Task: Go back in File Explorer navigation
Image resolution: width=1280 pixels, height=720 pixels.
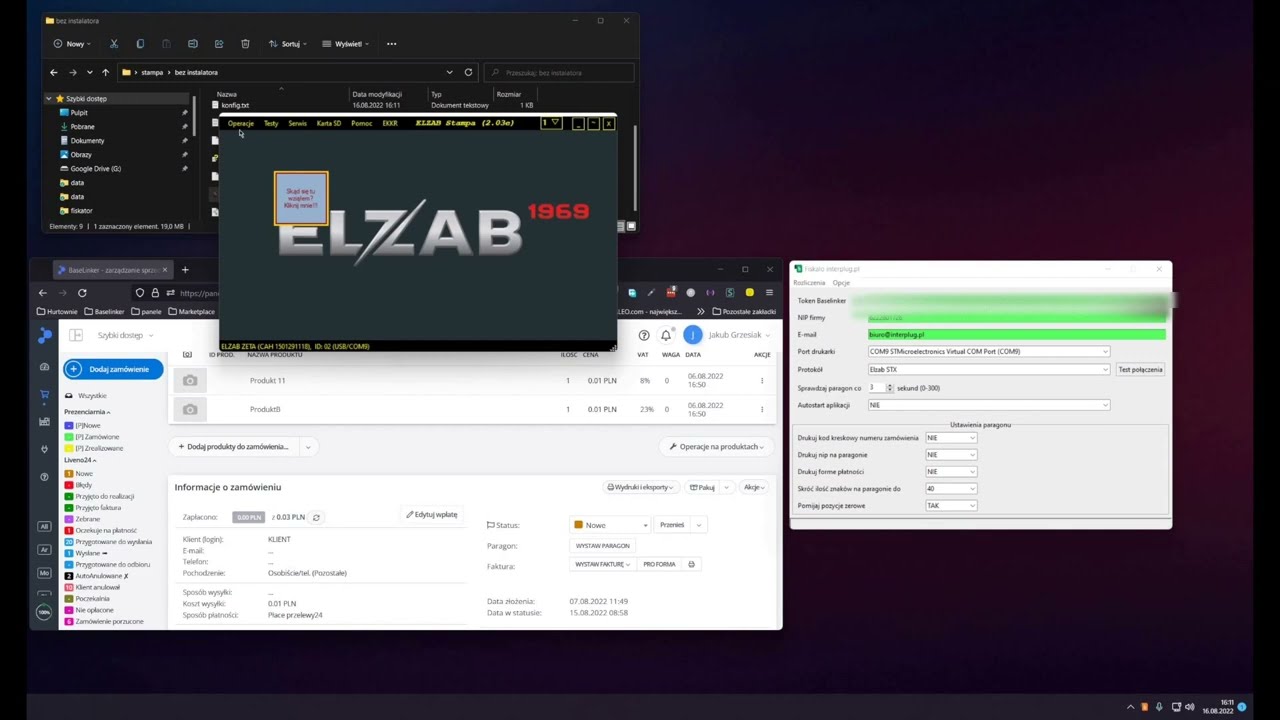Action: point(54,72)
